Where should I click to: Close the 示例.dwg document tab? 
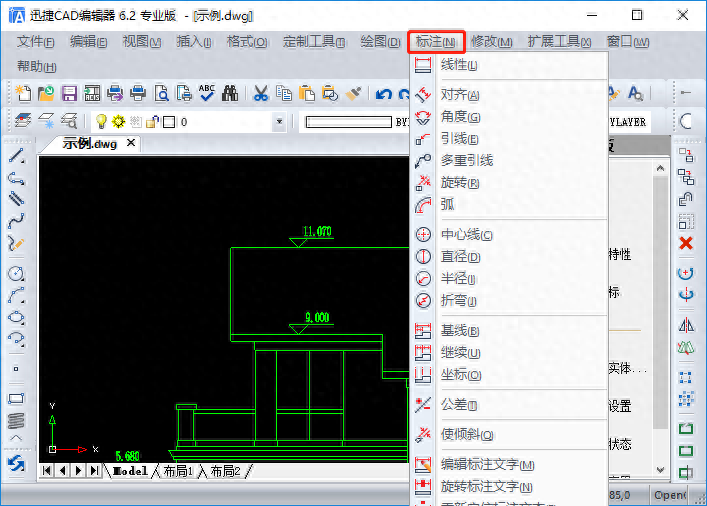[131, 143]
